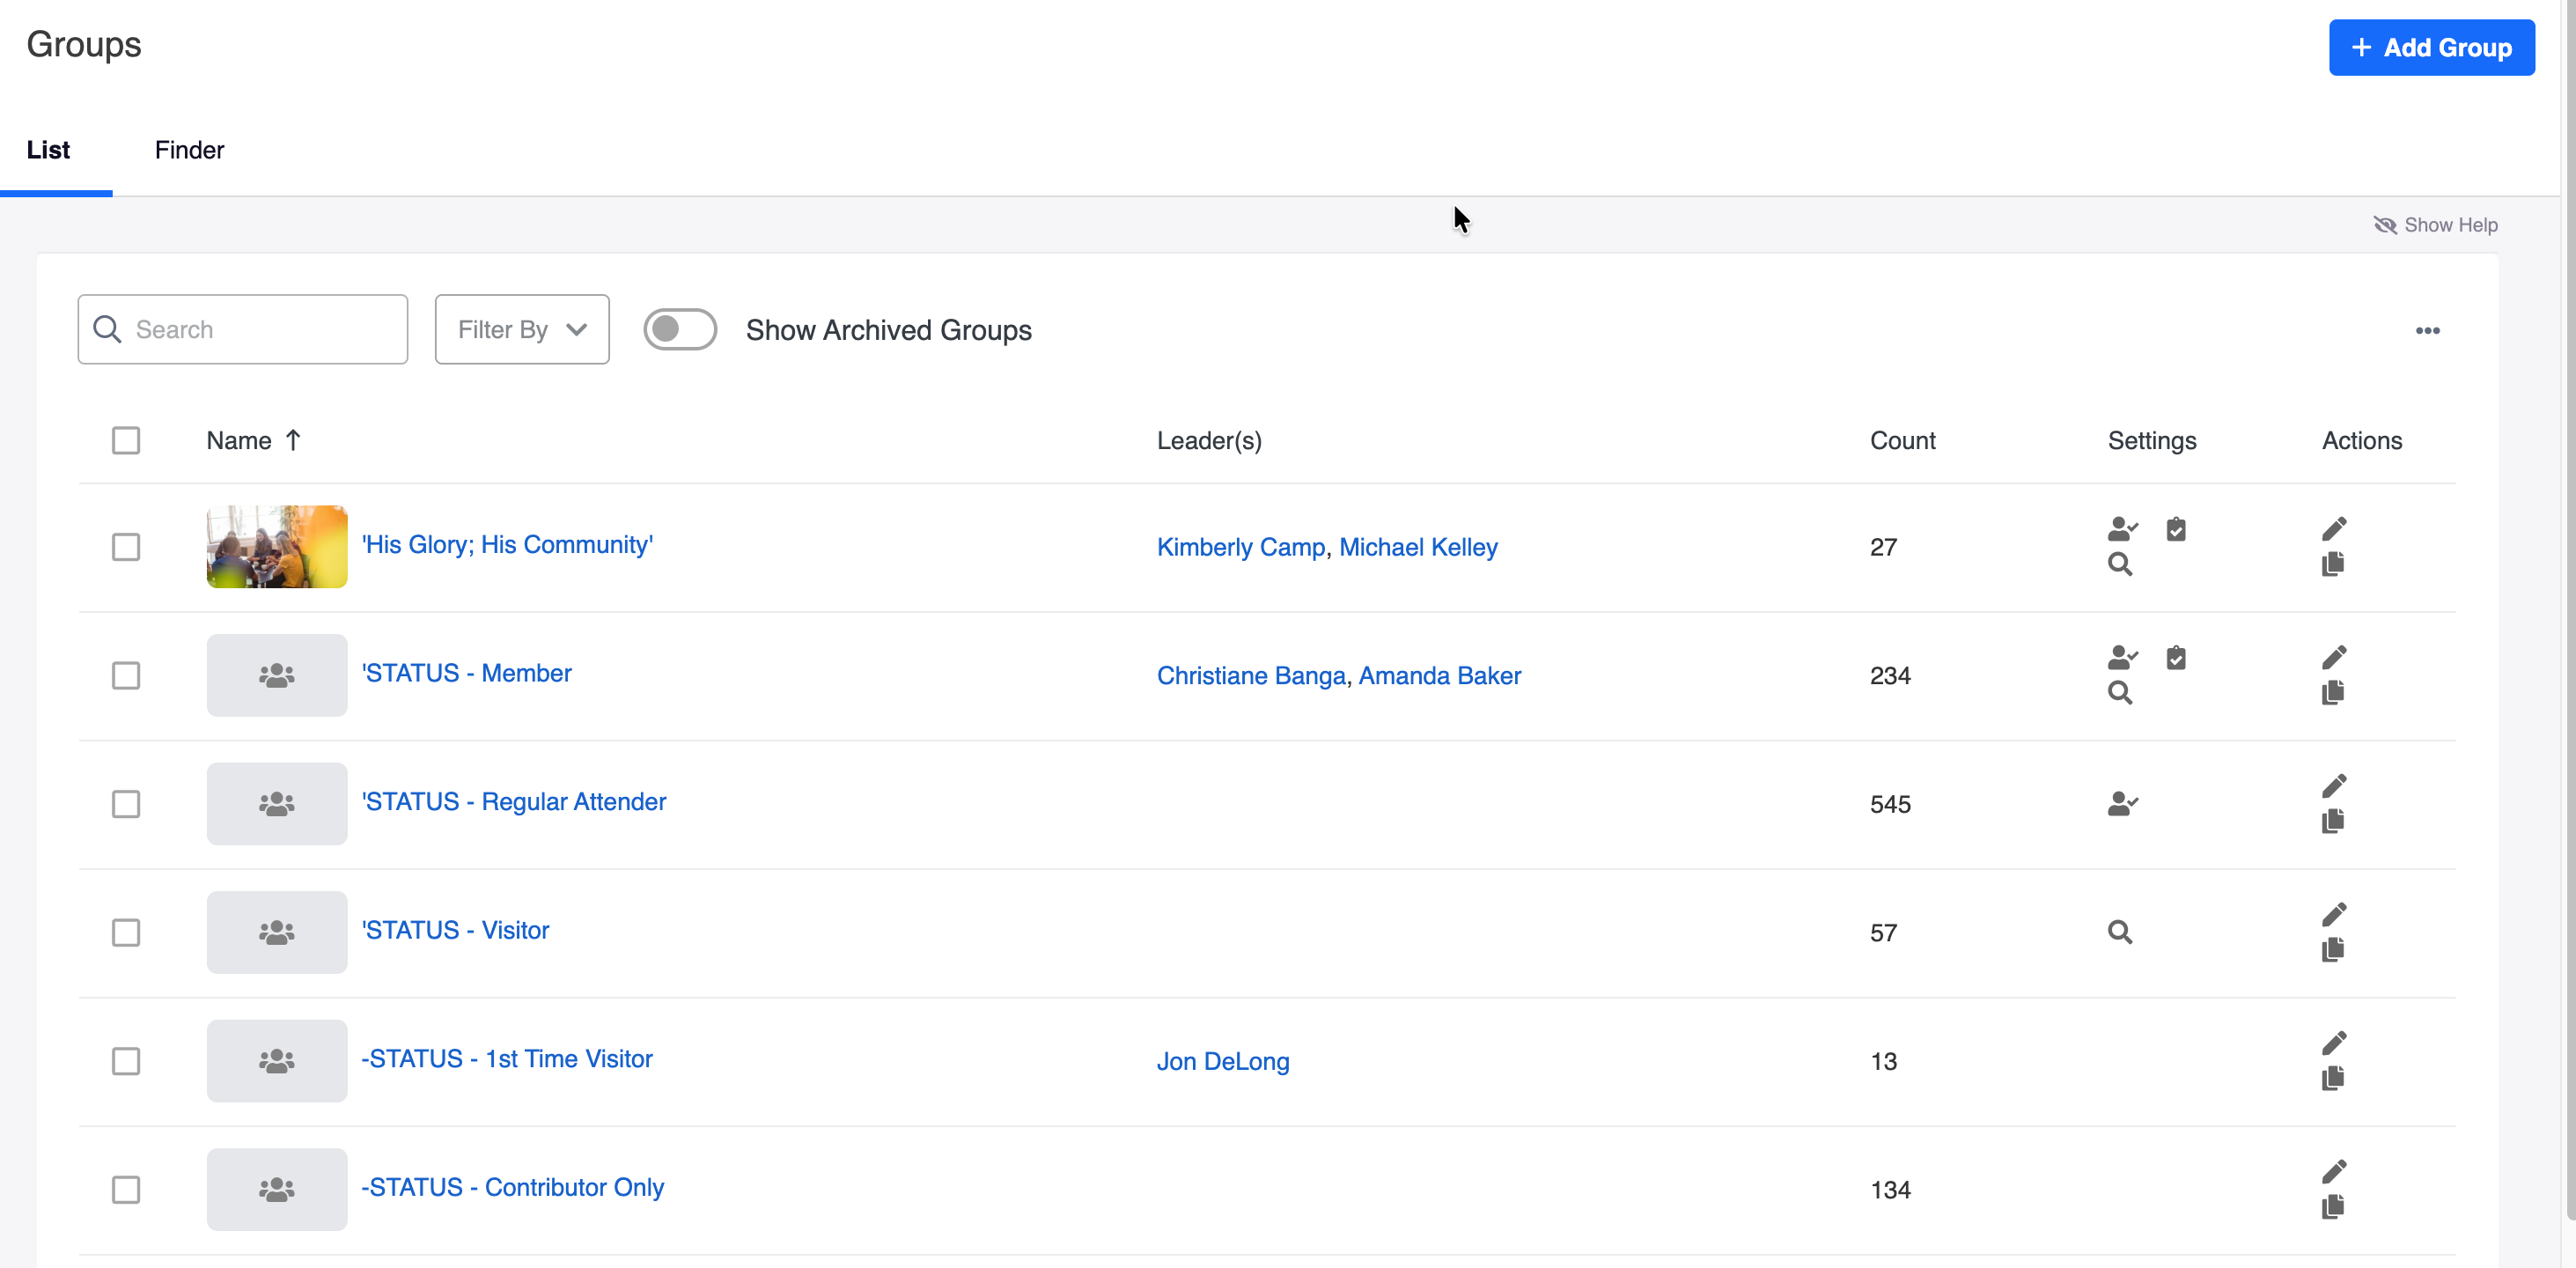Screen dimensions: 2576x1268
Task: Sort by Name column arrow
Action: point(293,440)
